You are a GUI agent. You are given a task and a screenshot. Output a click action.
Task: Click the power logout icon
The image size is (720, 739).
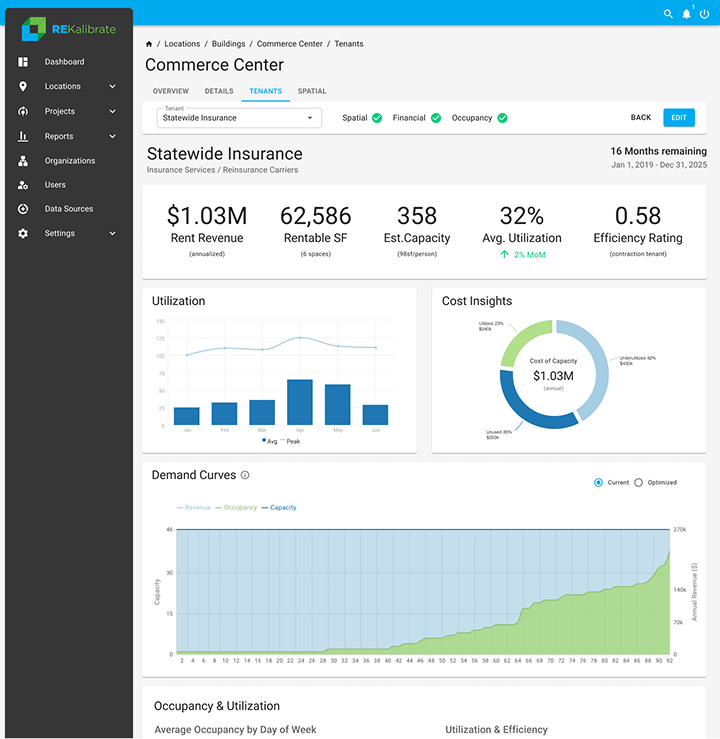point(704,14)
